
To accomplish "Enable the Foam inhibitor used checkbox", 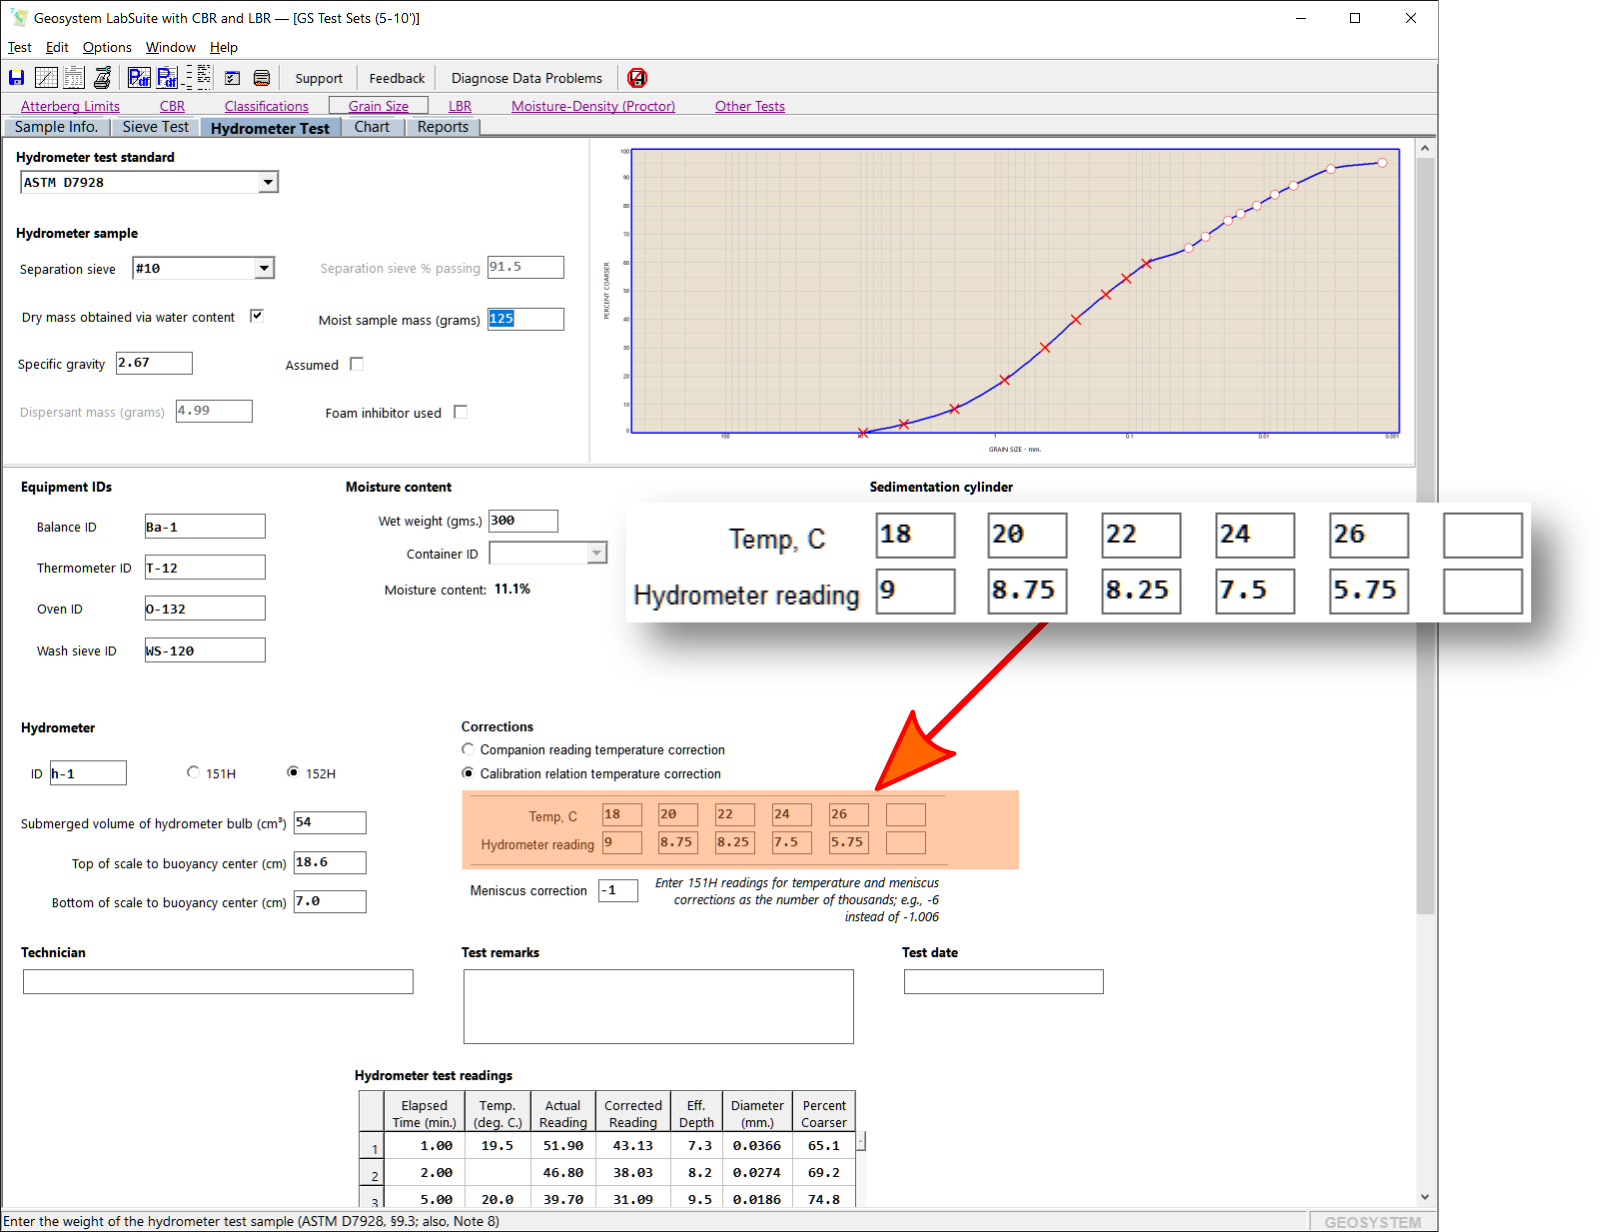I will 461,412.
